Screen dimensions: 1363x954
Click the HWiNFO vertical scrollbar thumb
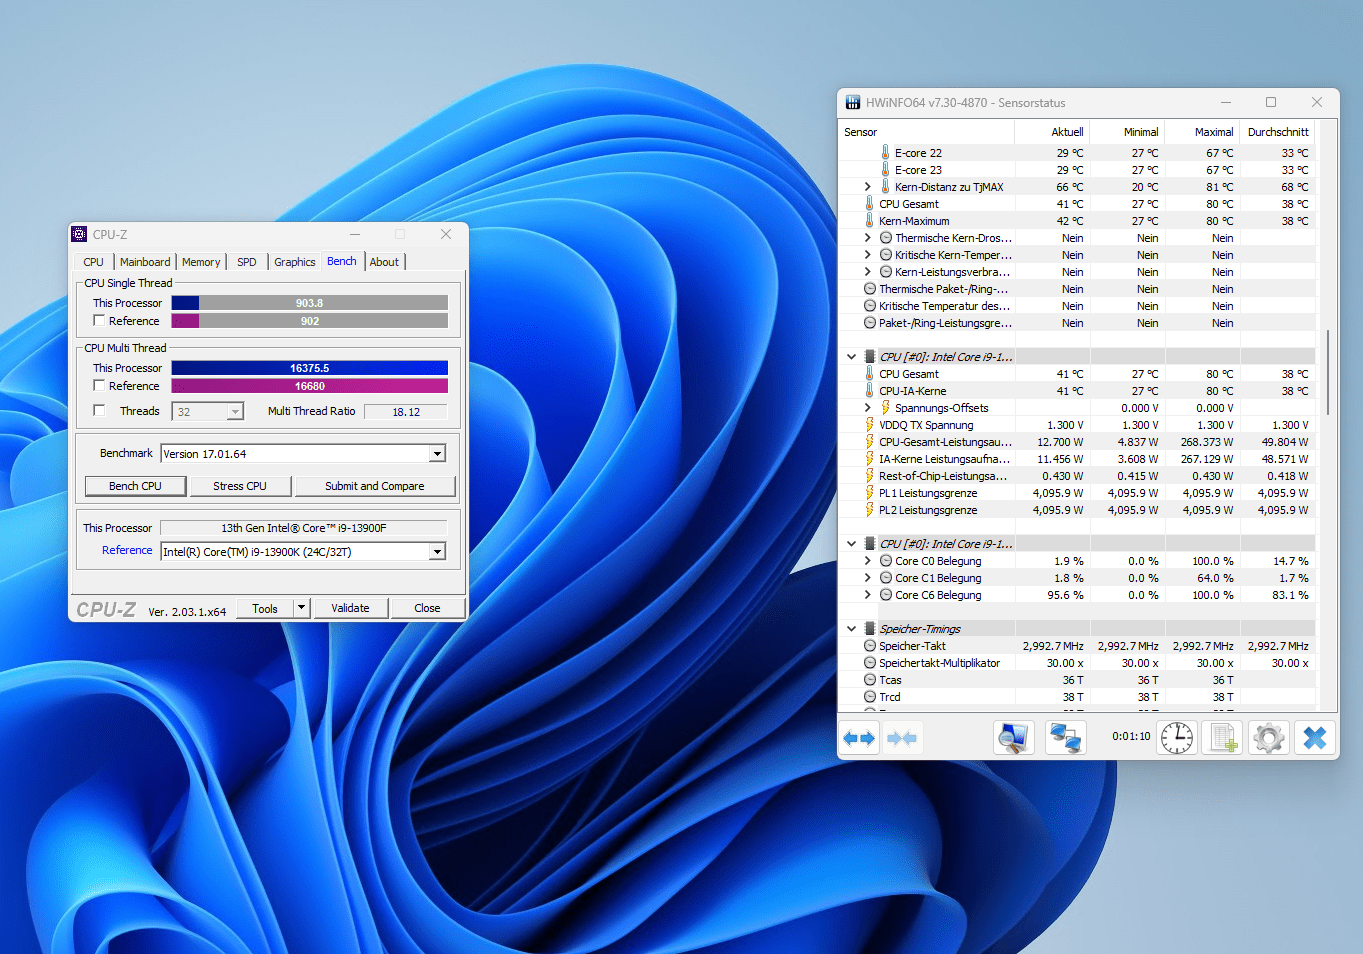[1328, 372]
